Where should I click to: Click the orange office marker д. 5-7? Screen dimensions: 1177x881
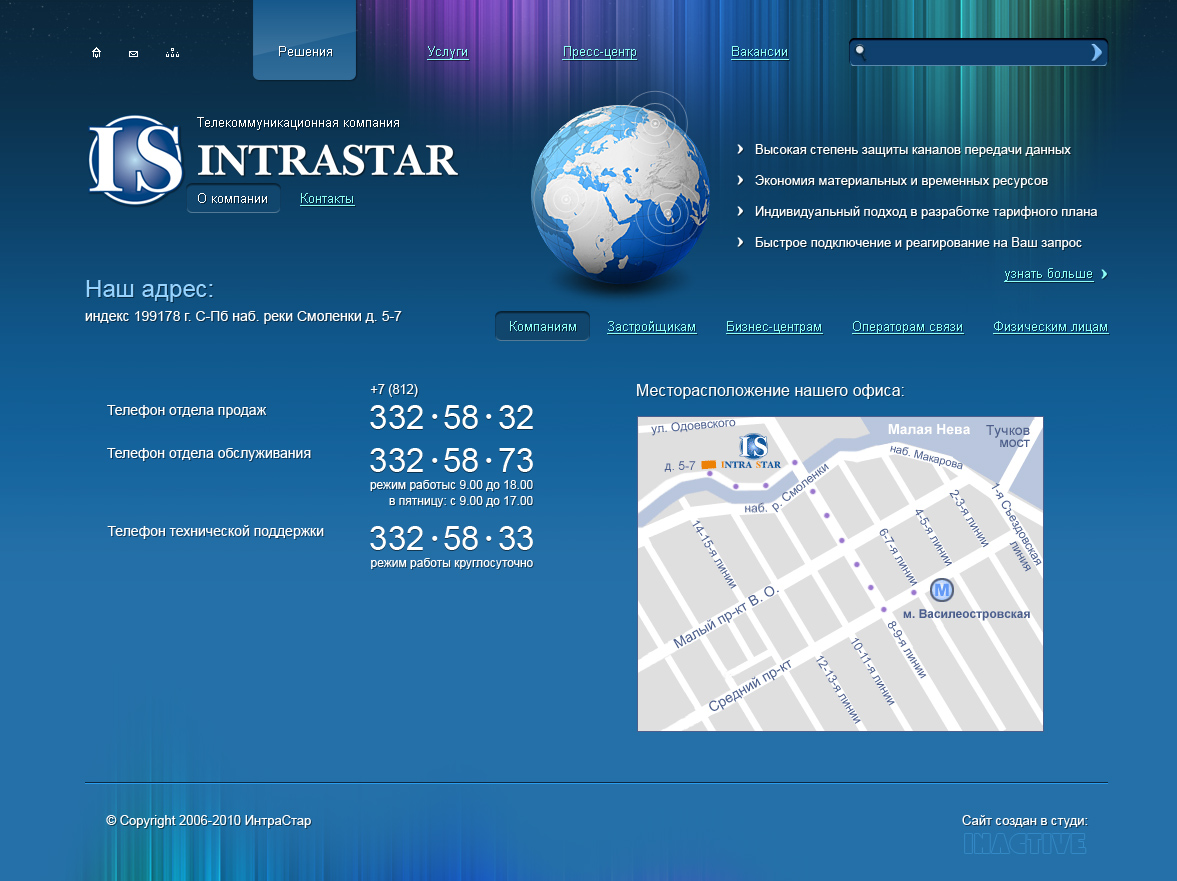709,463
